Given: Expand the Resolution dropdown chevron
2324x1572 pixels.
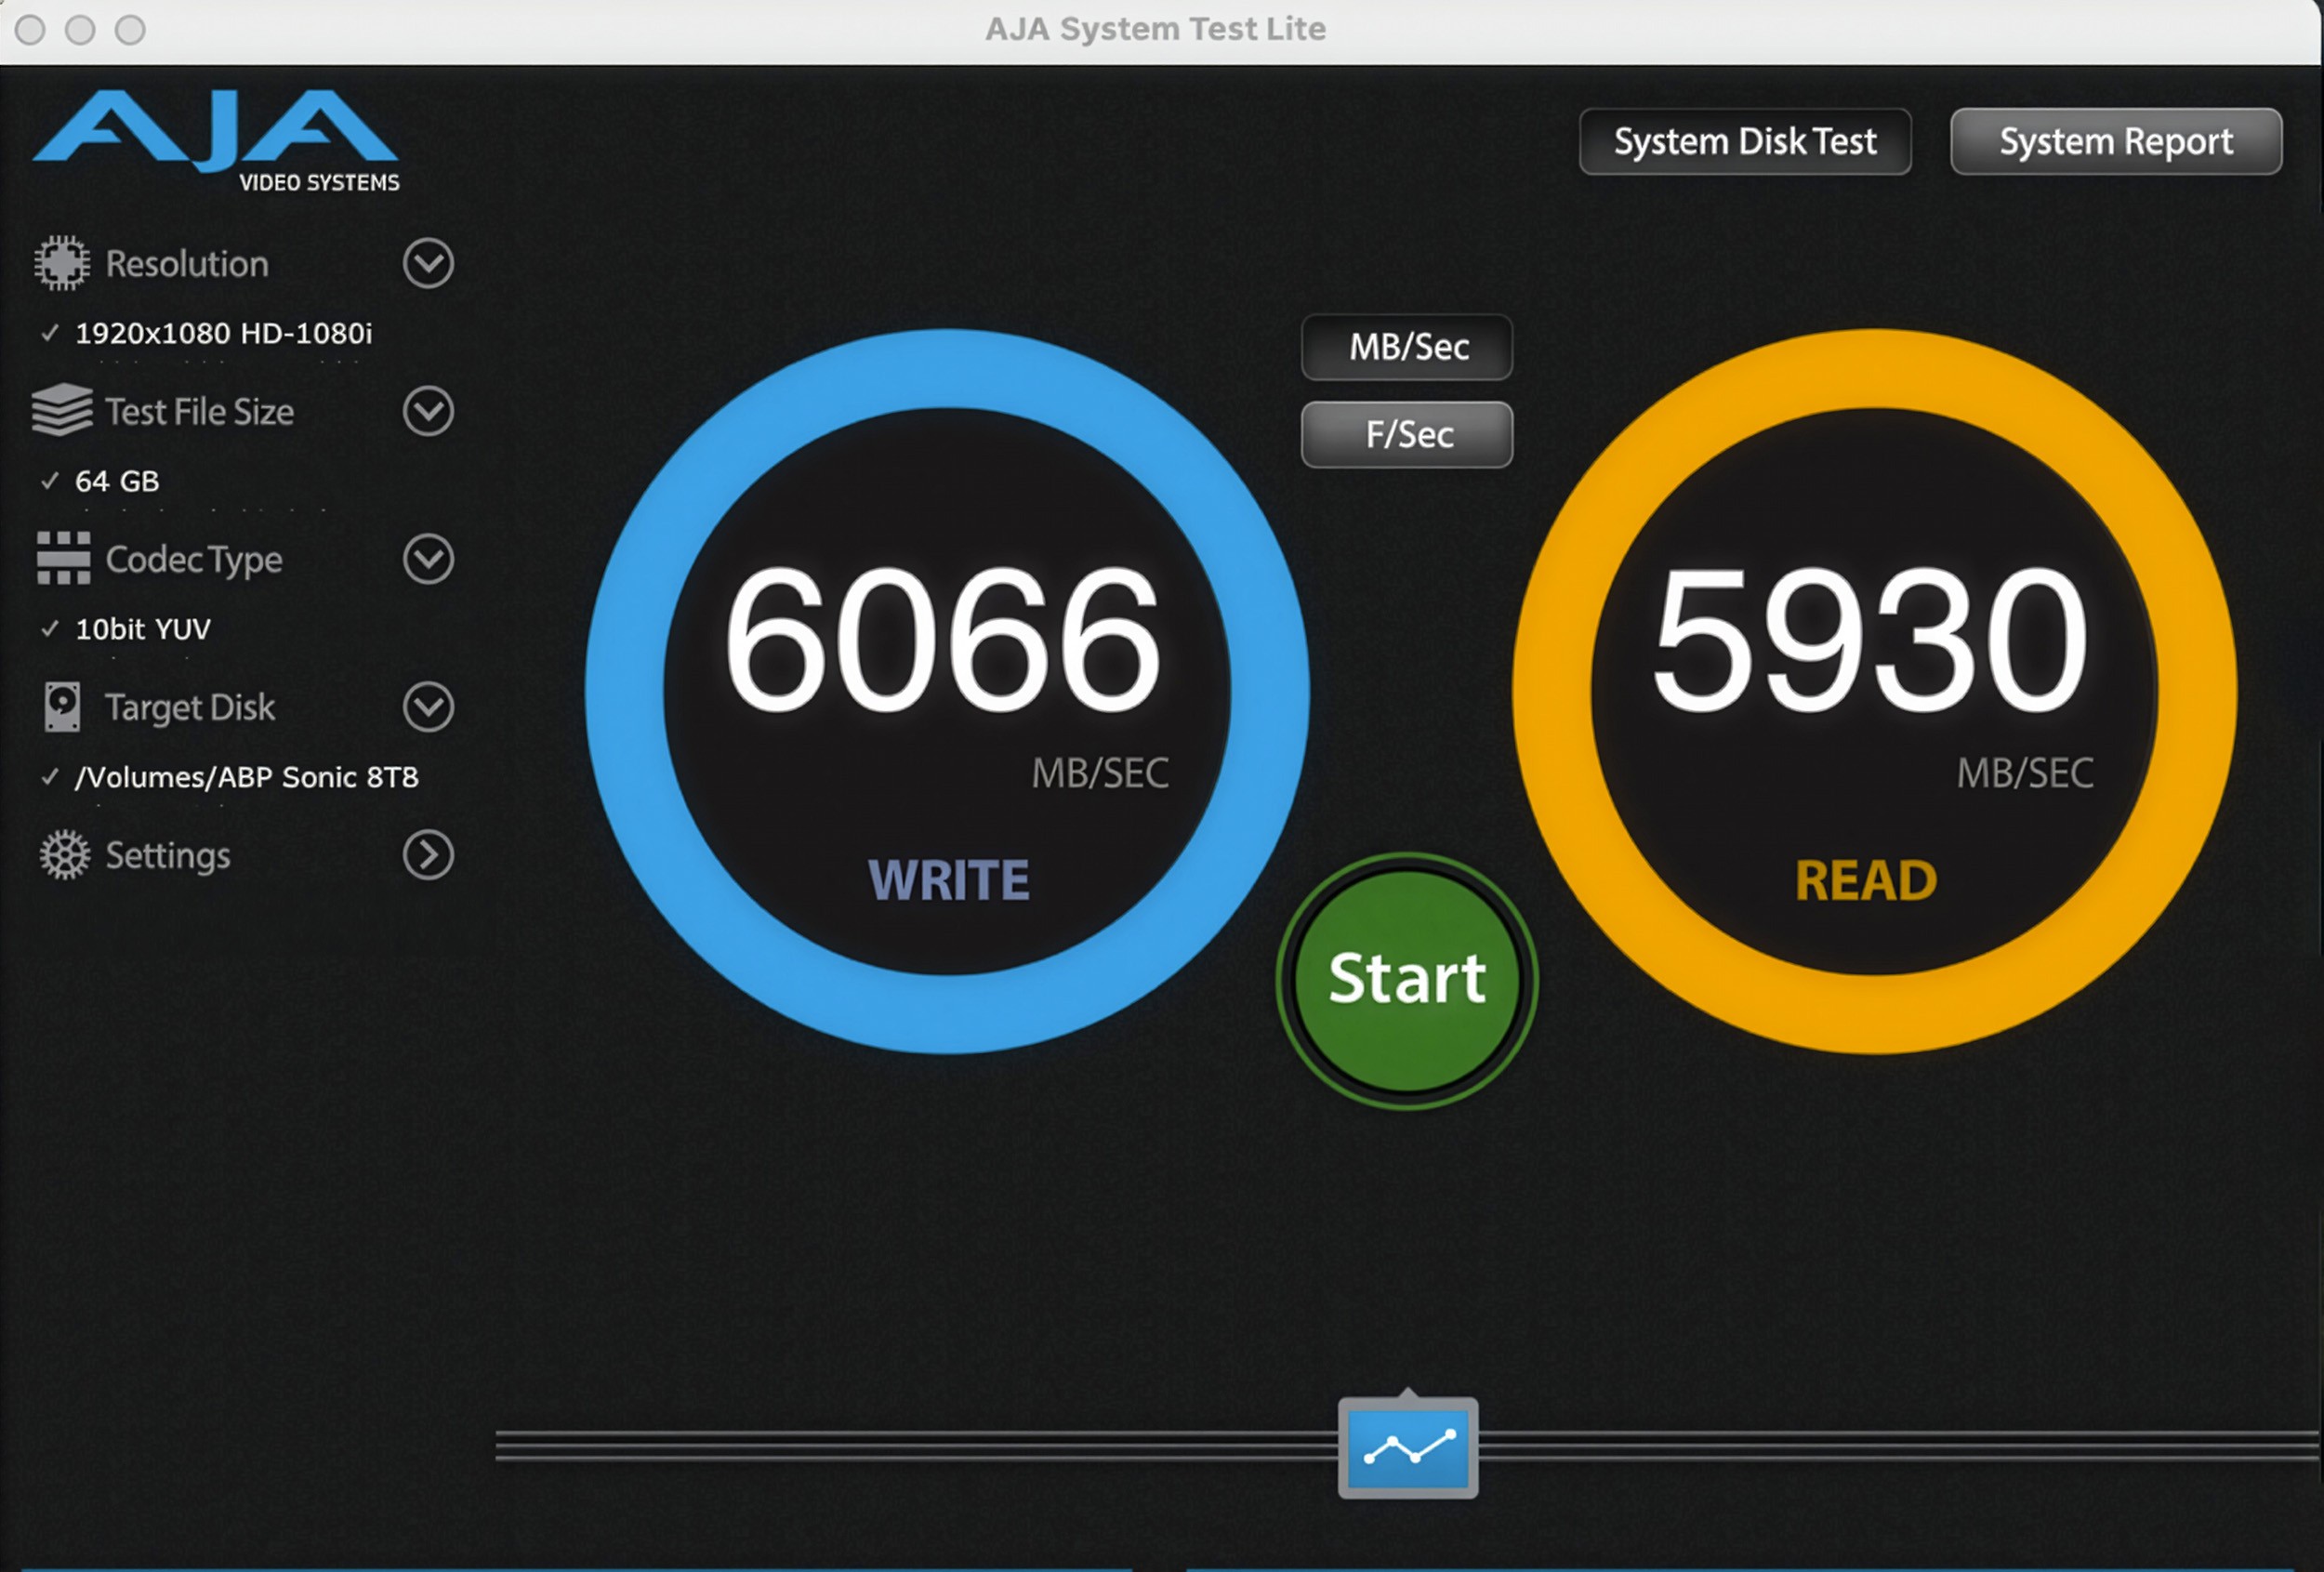Looking at the screenshot, I should [x=428, y=263].
